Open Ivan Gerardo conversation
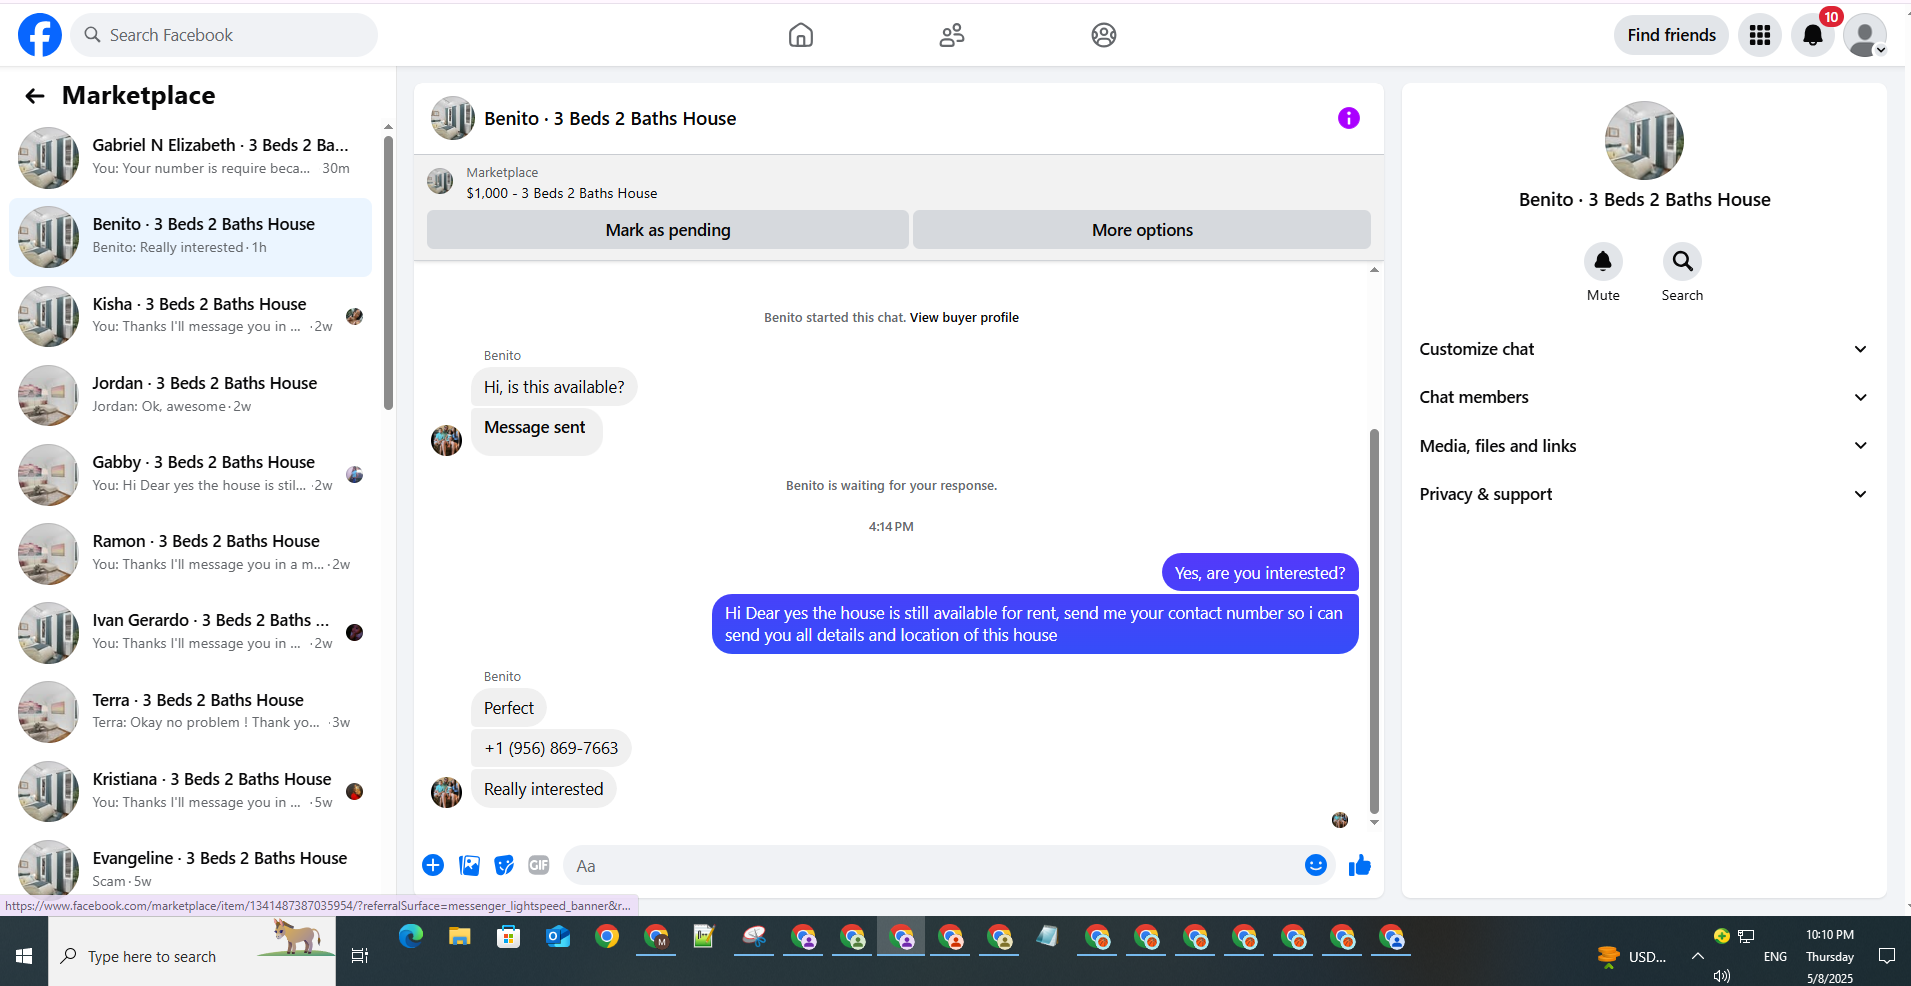 point(190,632)
